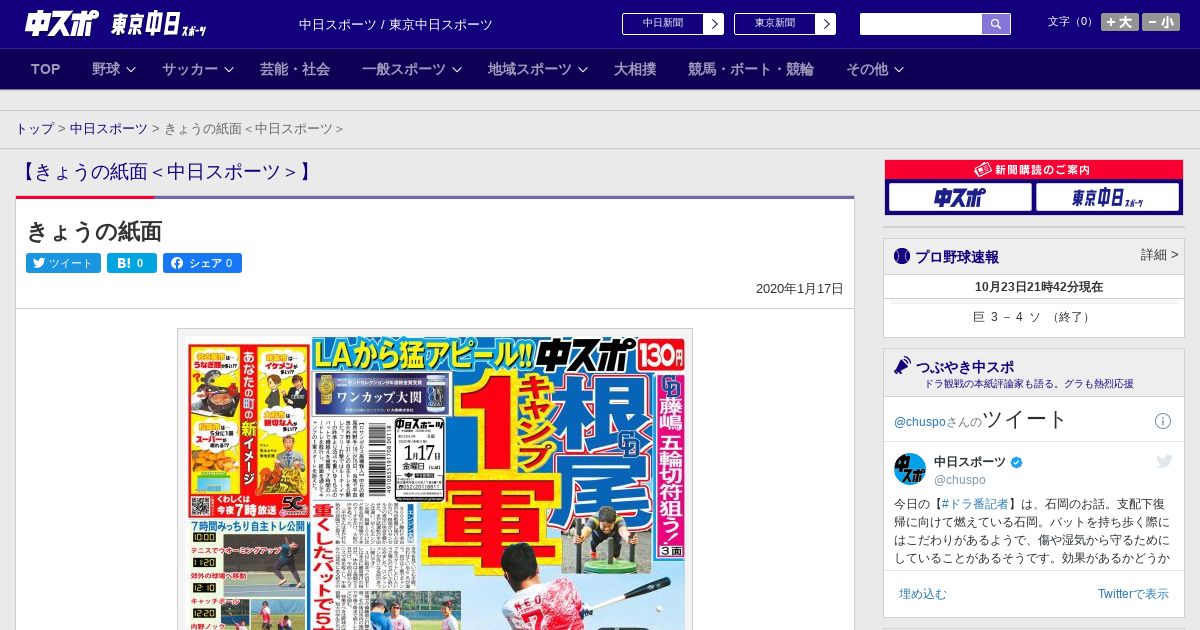Open 芸能・社会 navigation item
The height and width of the screenshot is (630, 1200).
point(295,69)
